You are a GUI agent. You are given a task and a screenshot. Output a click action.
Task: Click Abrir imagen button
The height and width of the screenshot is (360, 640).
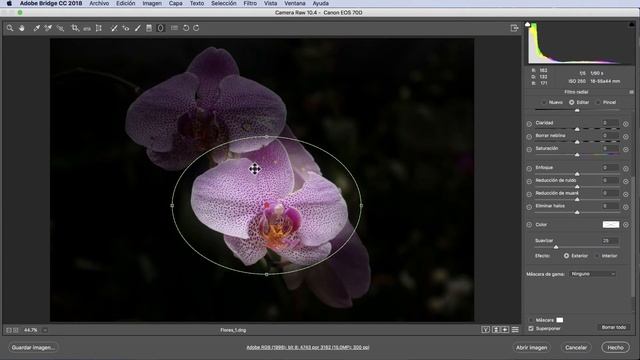pos(531,348)
